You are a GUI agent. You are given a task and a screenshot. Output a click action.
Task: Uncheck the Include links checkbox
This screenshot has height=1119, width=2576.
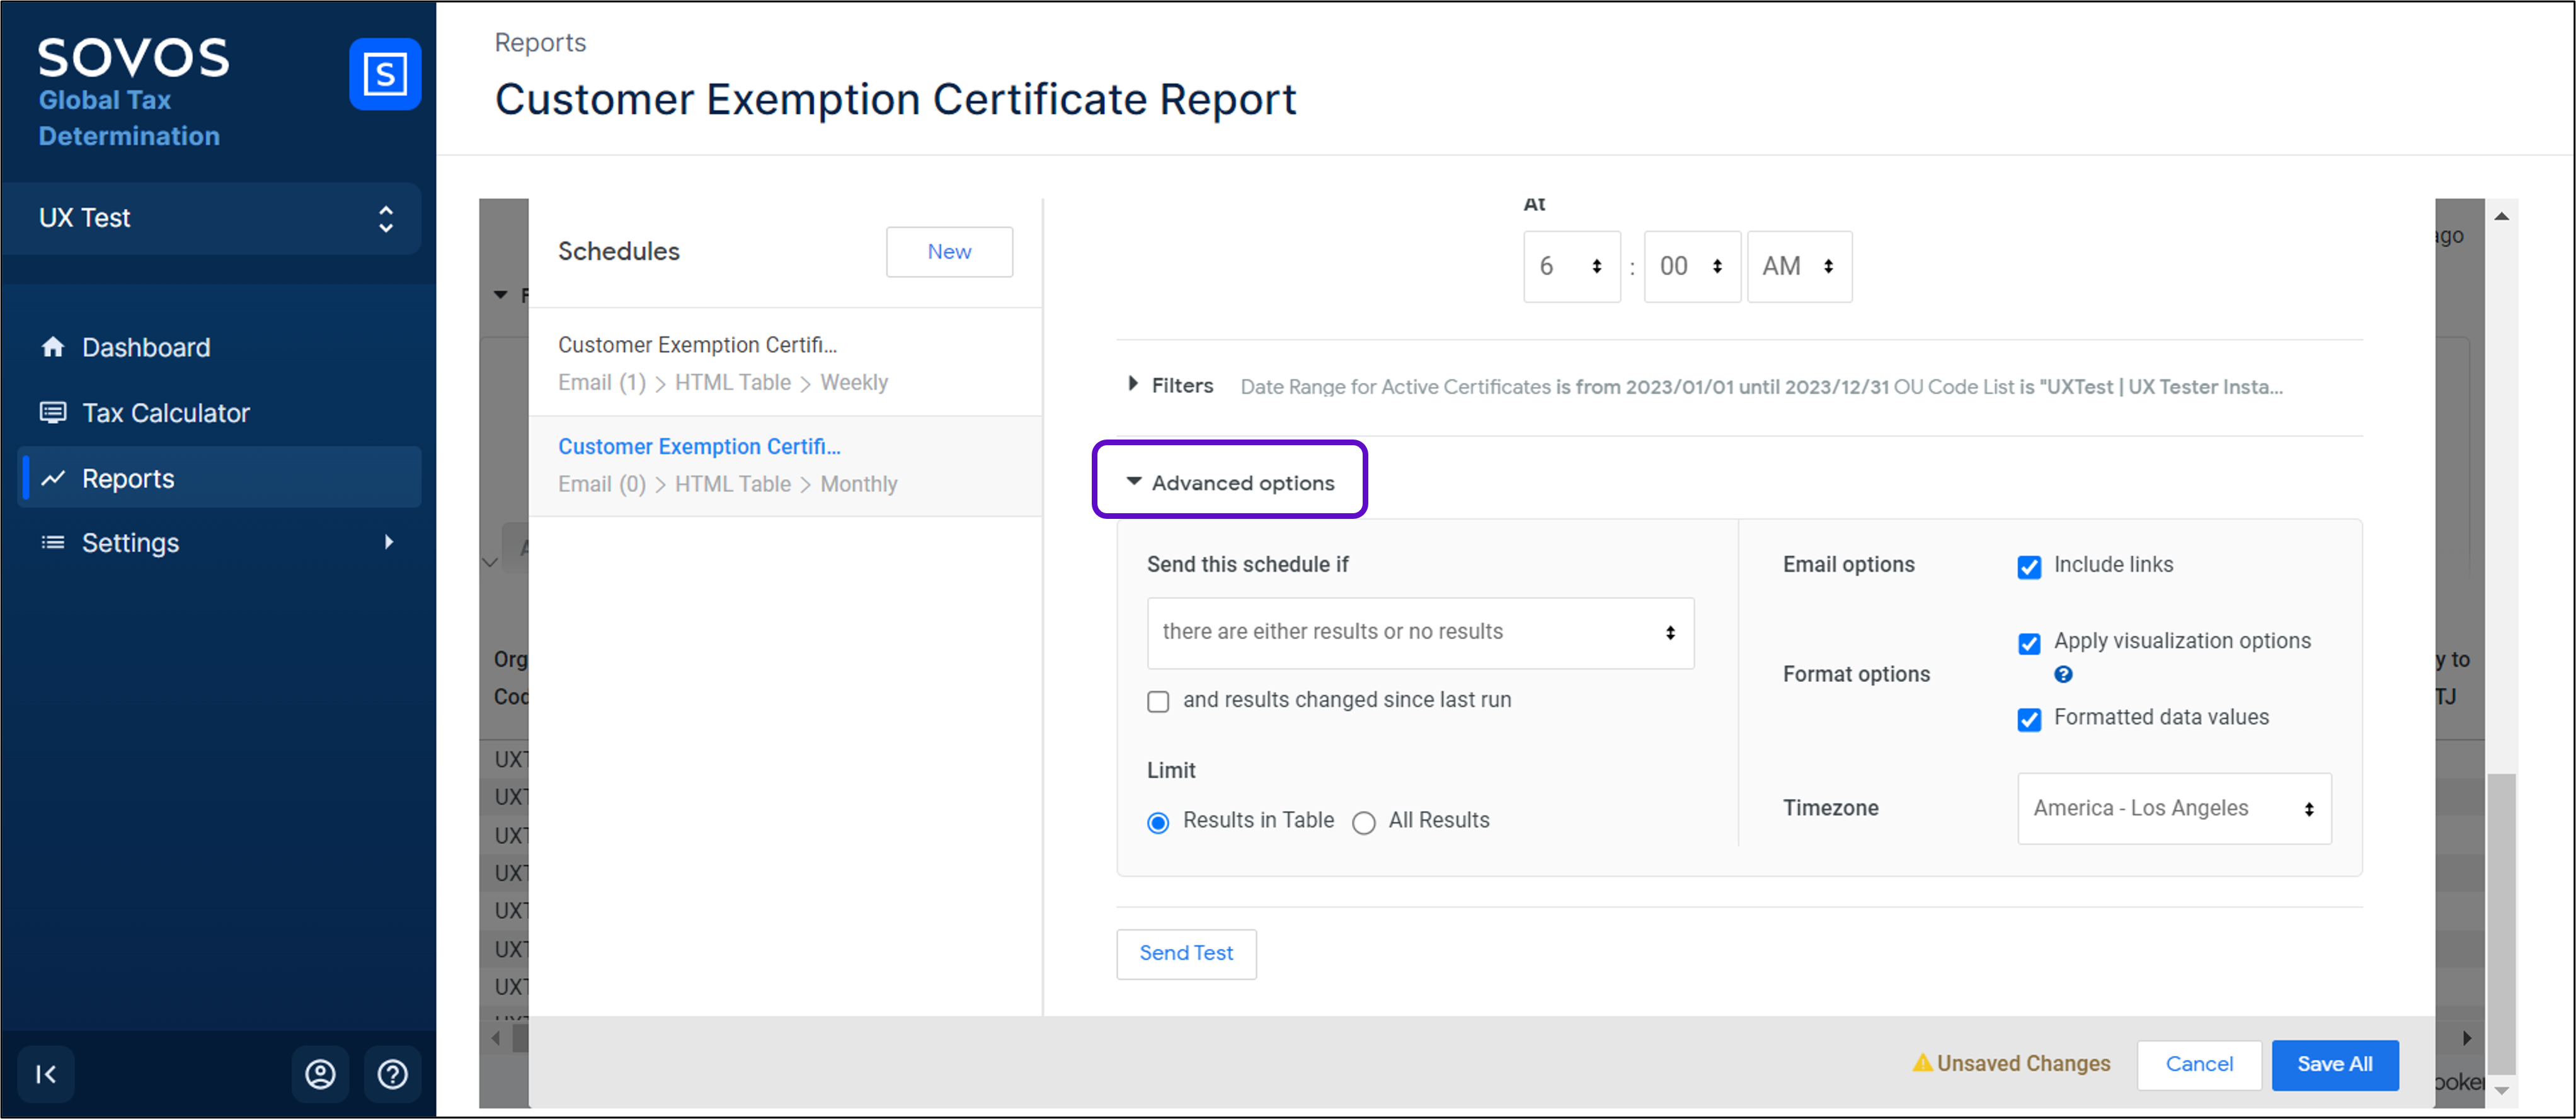2029,567
